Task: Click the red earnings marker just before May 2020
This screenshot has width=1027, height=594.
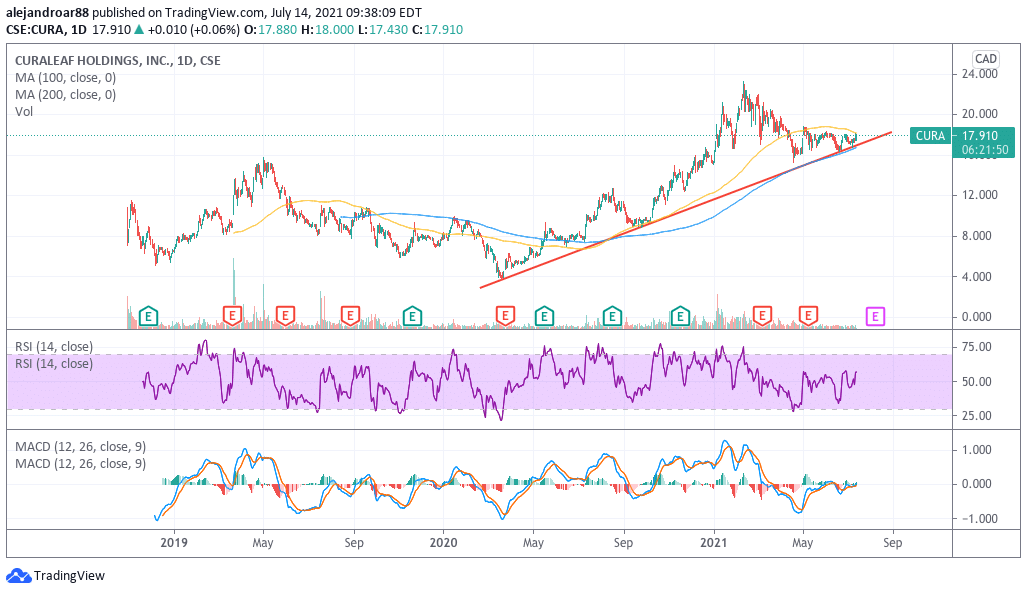Action: pos(505,317)
